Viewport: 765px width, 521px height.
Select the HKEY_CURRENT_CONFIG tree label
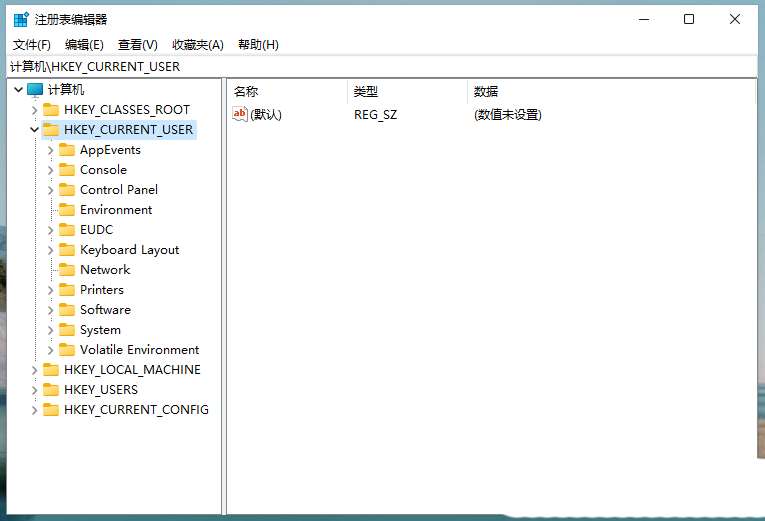click(x=137, y=410)
